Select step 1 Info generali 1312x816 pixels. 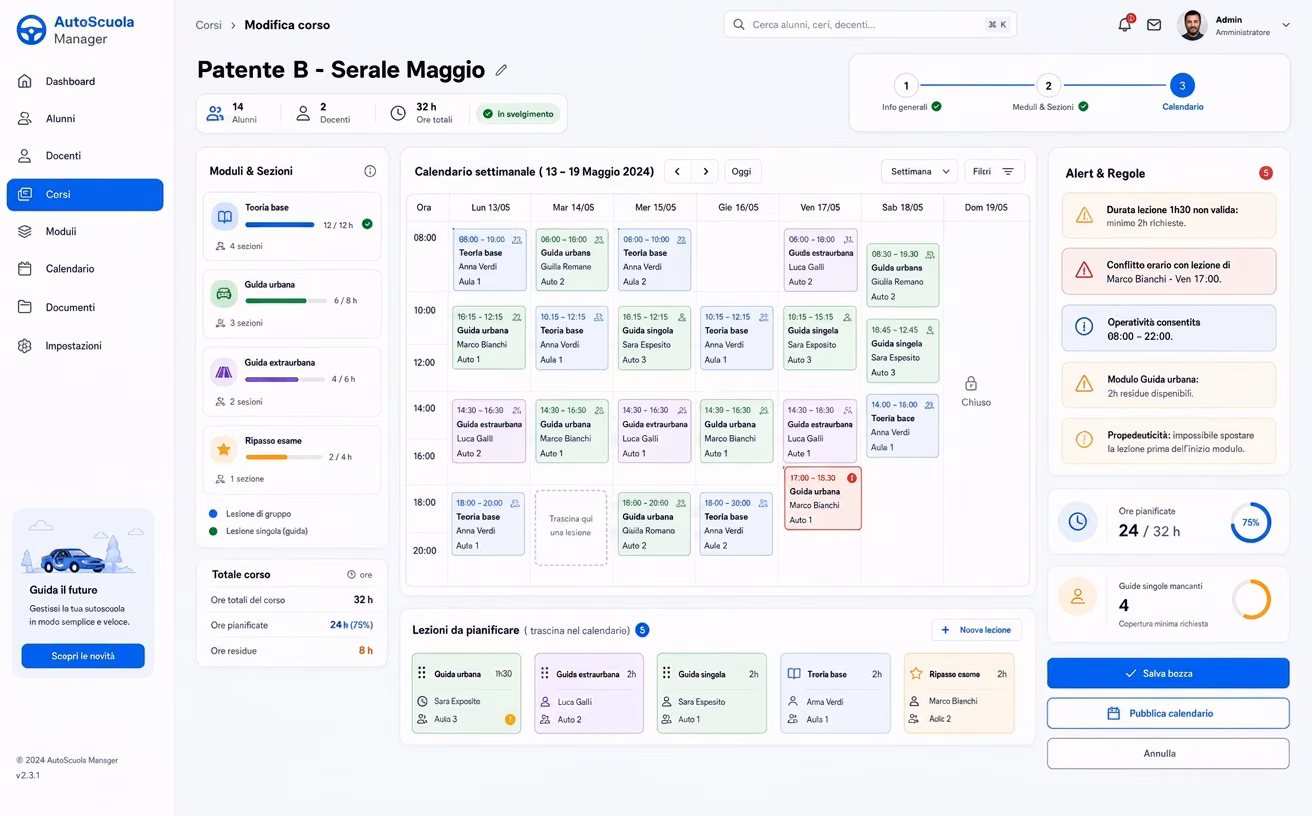click(x=905, y=86)
